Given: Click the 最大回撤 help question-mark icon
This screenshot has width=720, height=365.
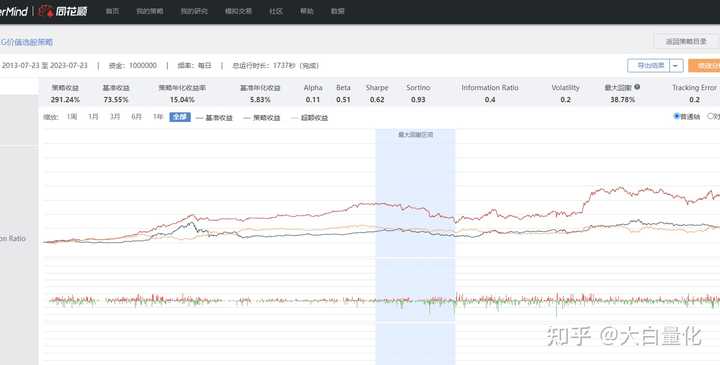Looking at the screenshot, I should tap(637, 87).
